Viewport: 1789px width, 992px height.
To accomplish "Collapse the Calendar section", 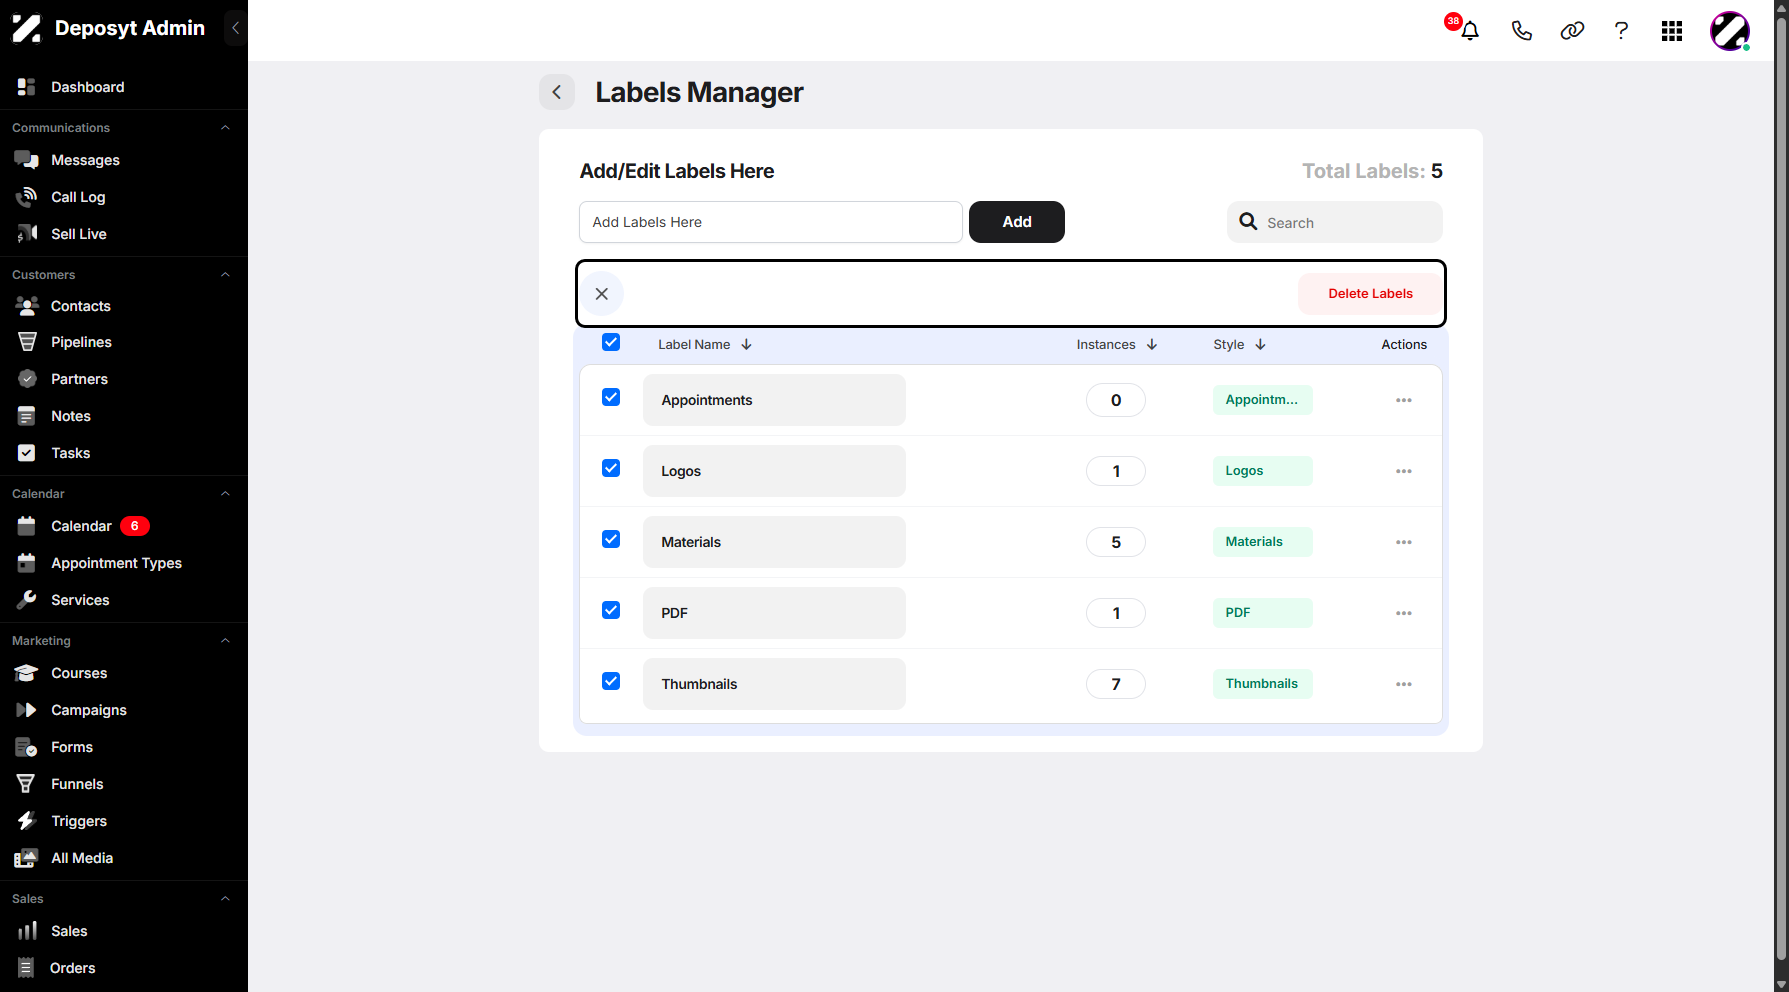I will 225,494.
